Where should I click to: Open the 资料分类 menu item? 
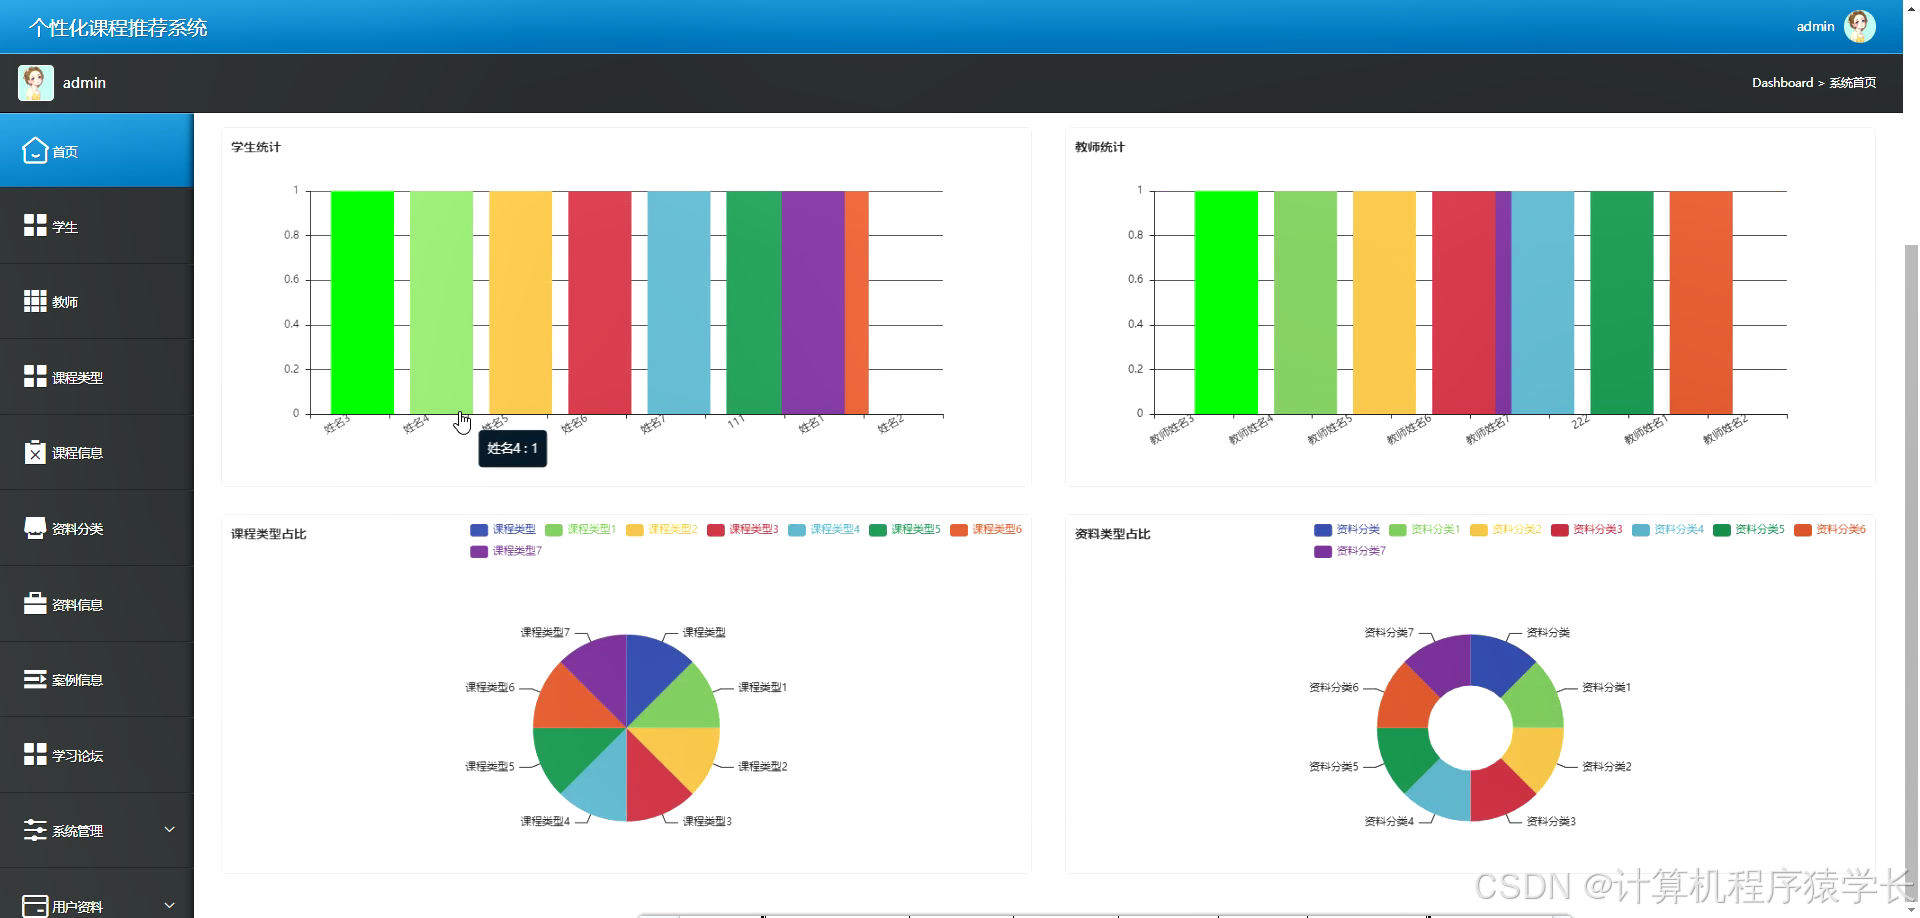pyautogui.click(x=97, y=528)
